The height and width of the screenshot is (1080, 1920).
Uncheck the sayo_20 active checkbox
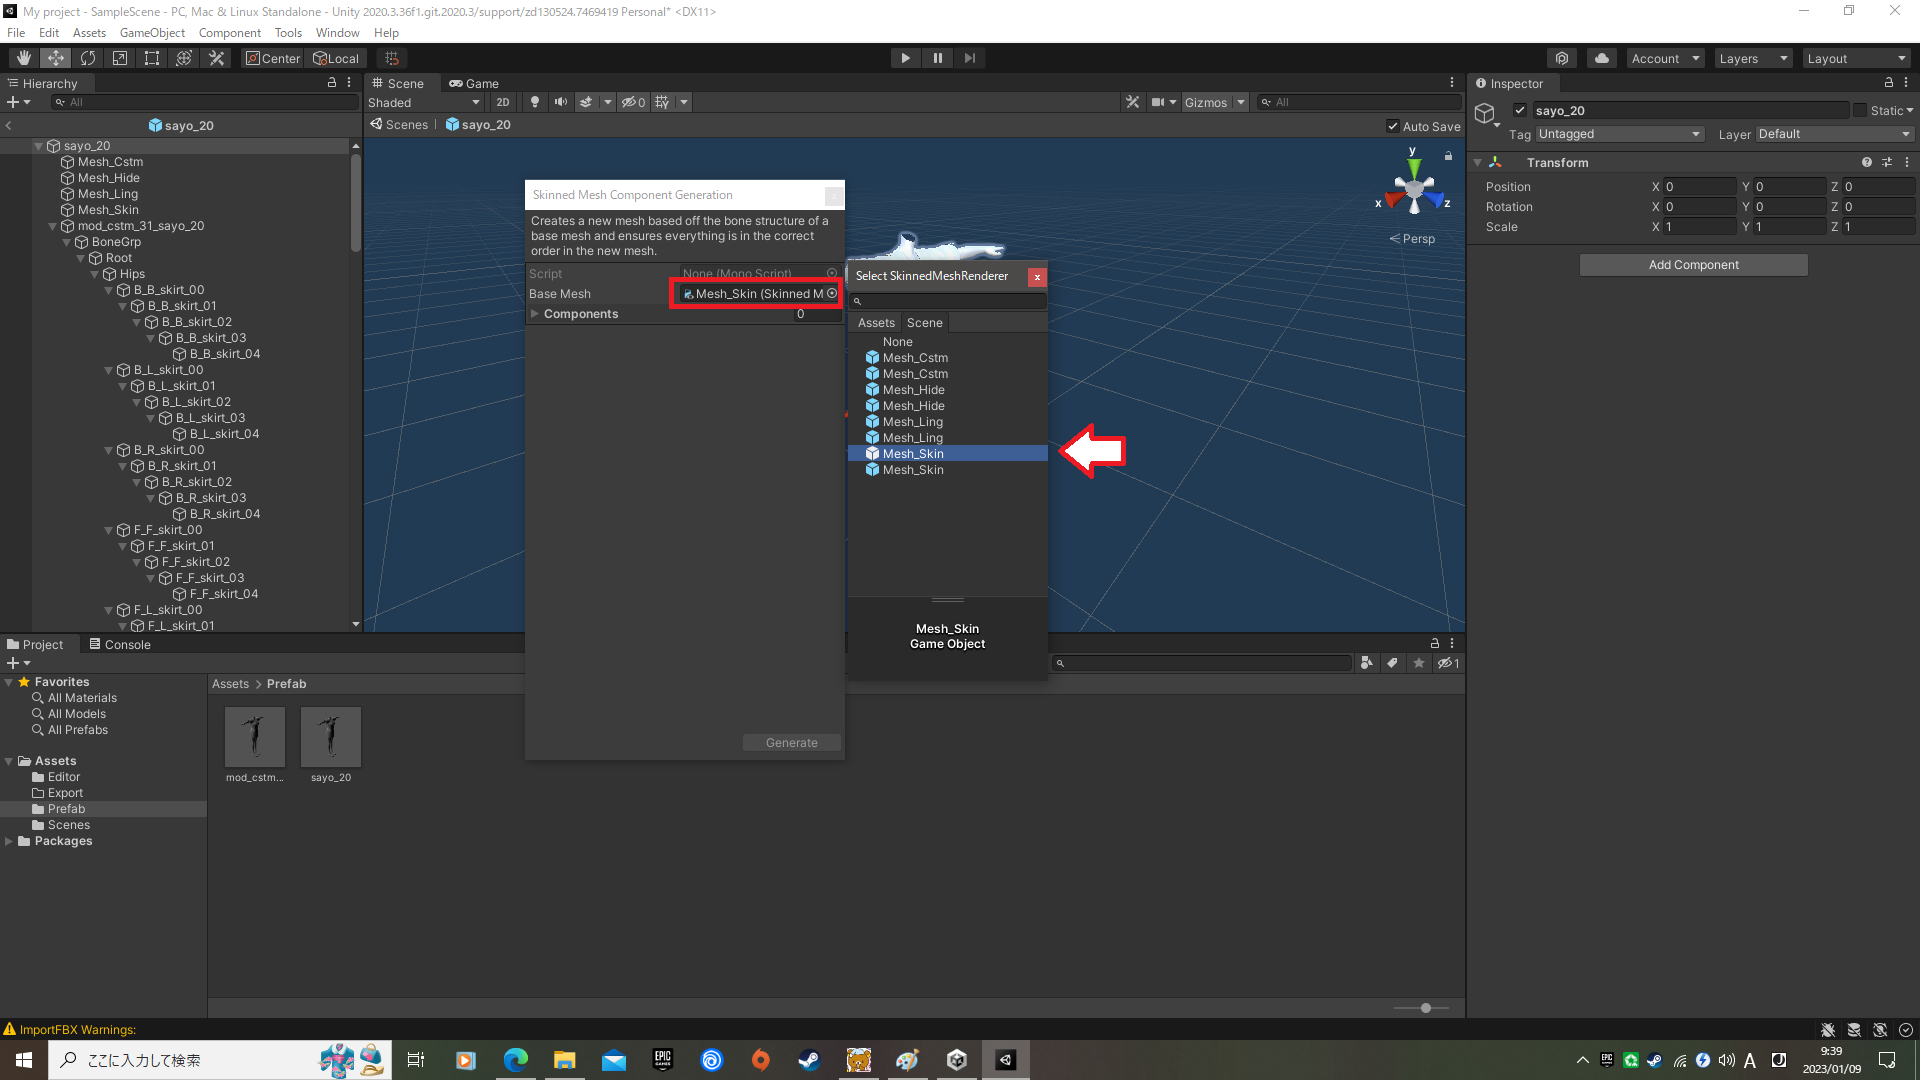coord(1520,110)
